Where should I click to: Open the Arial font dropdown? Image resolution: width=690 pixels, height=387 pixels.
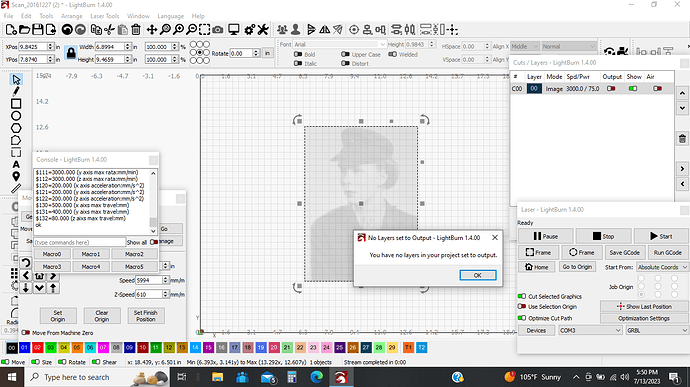tap(339, 44)
